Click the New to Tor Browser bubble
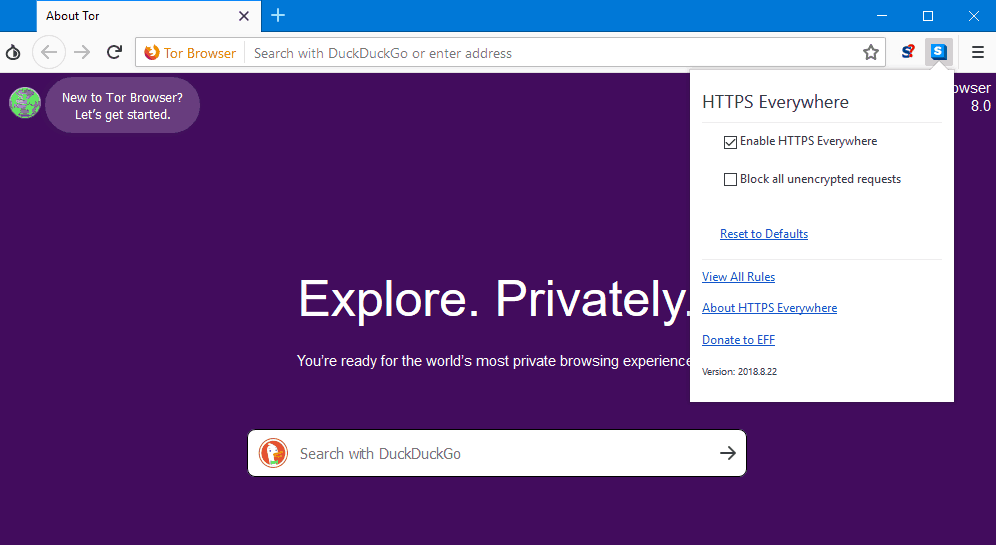Image resolution: width=996 pixels, height=545 pixels. pos(123,105)
